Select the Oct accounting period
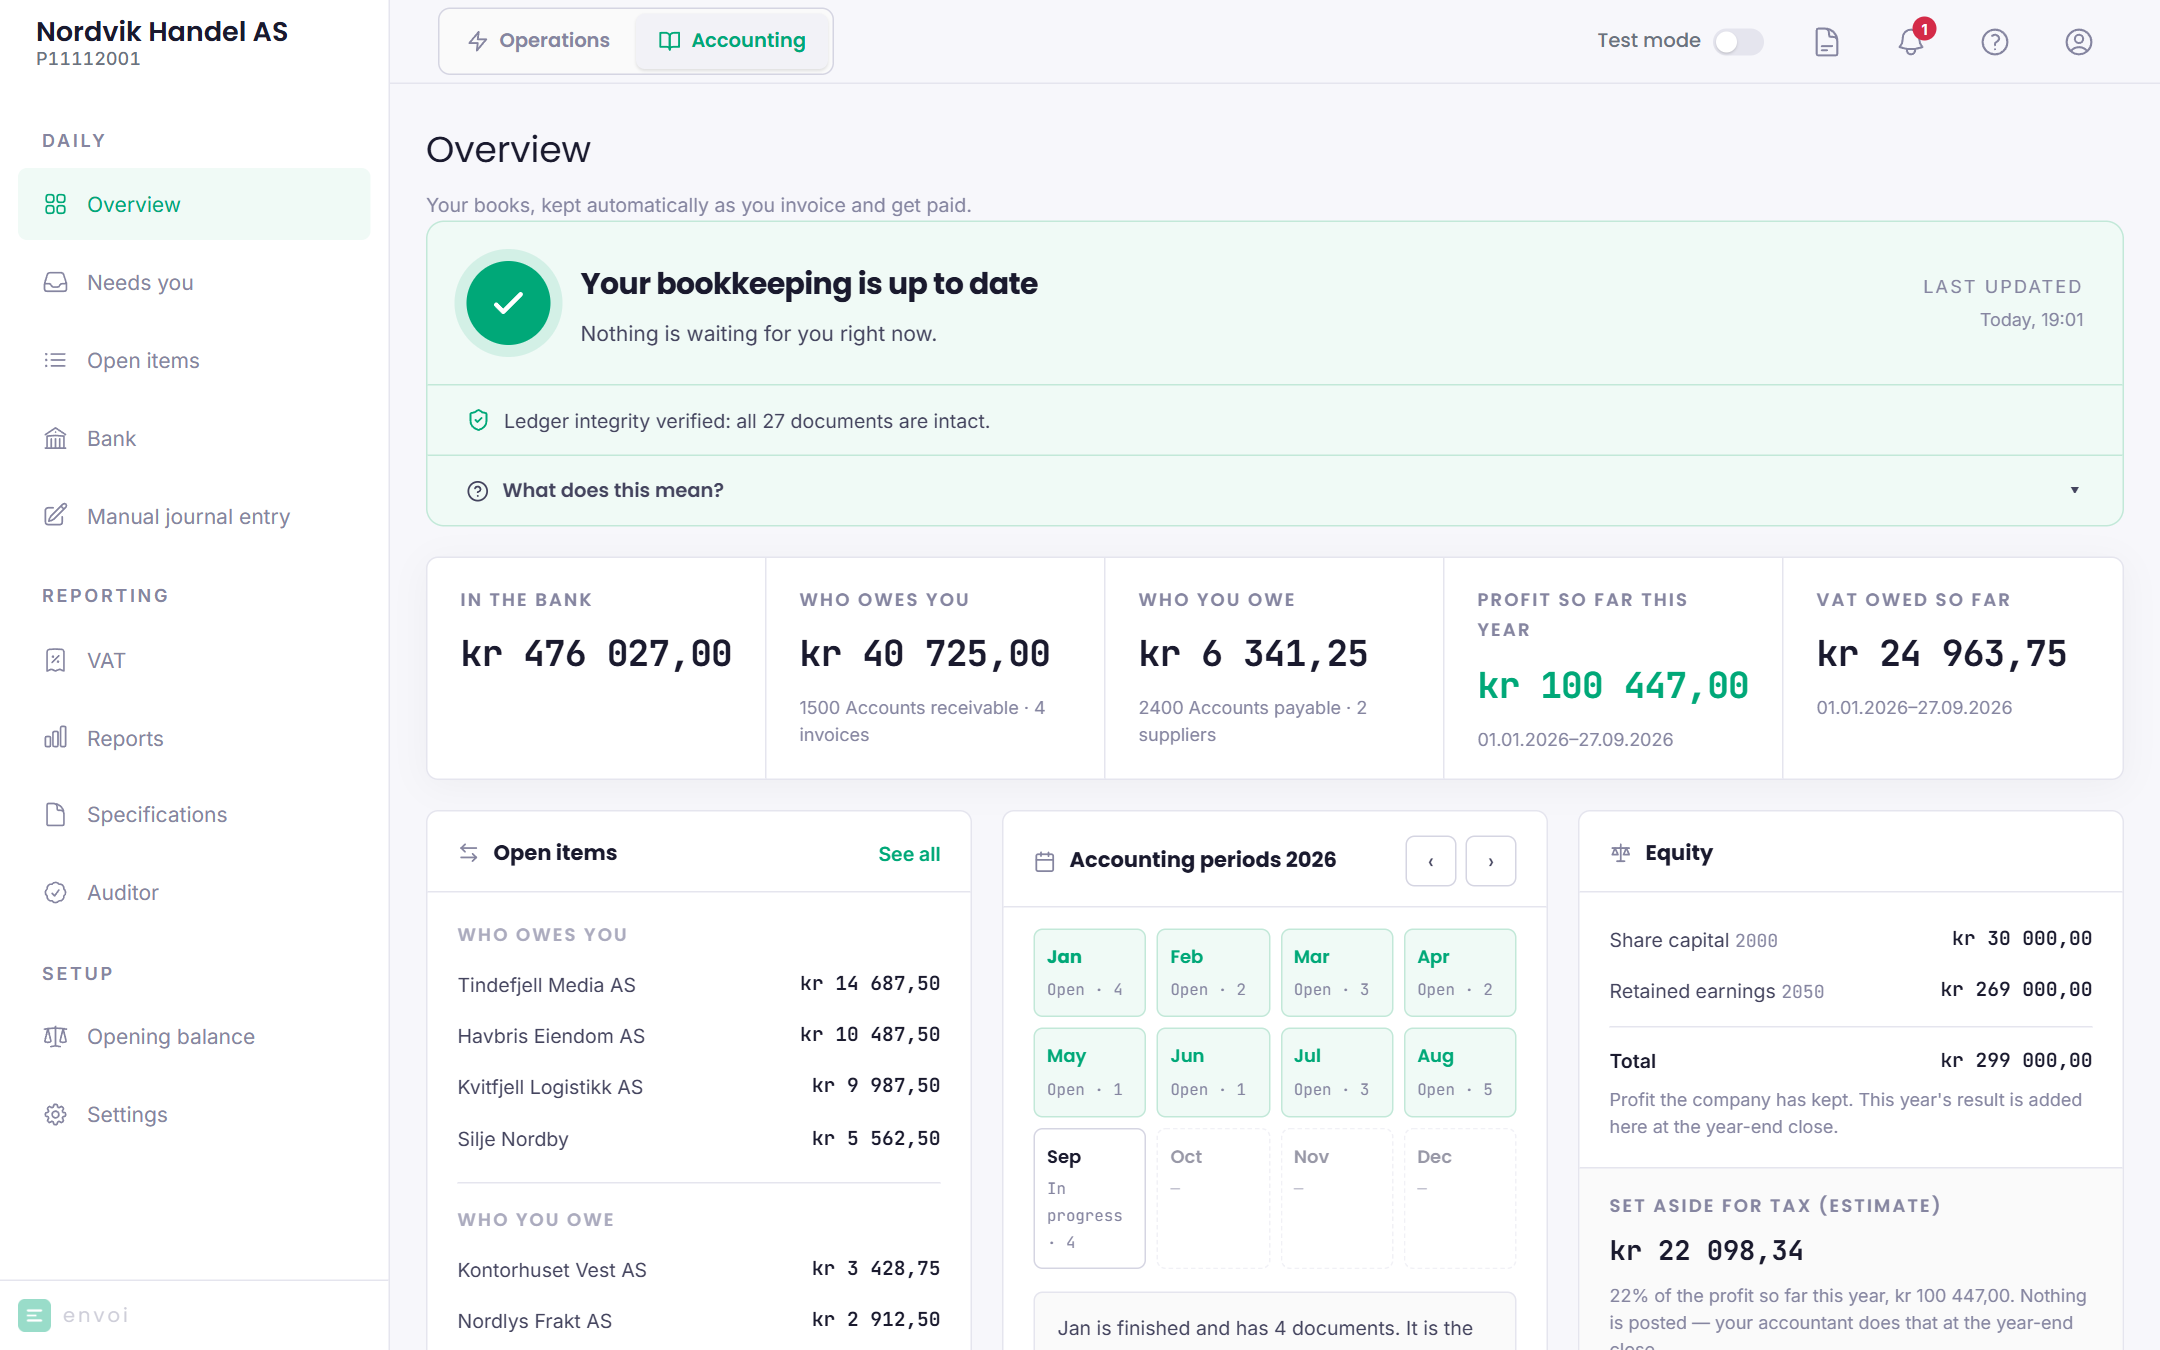This screenshot has width=2160, height=1350. click(1213, 1198)
